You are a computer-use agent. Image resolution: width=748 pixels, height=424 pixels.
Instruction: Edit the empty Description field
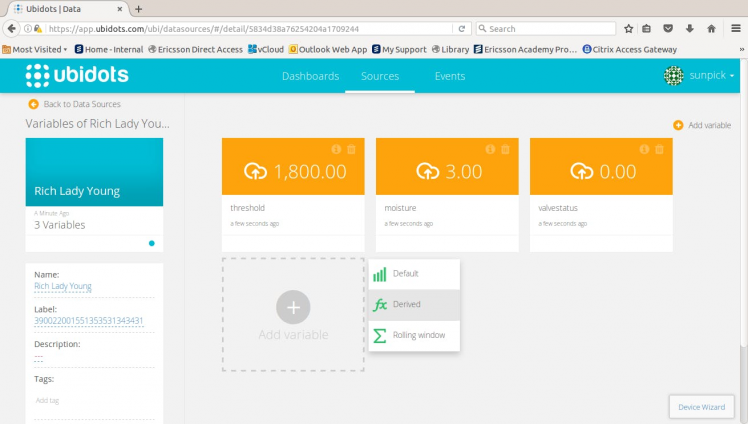pyautogui.click(x=39, y=358)
